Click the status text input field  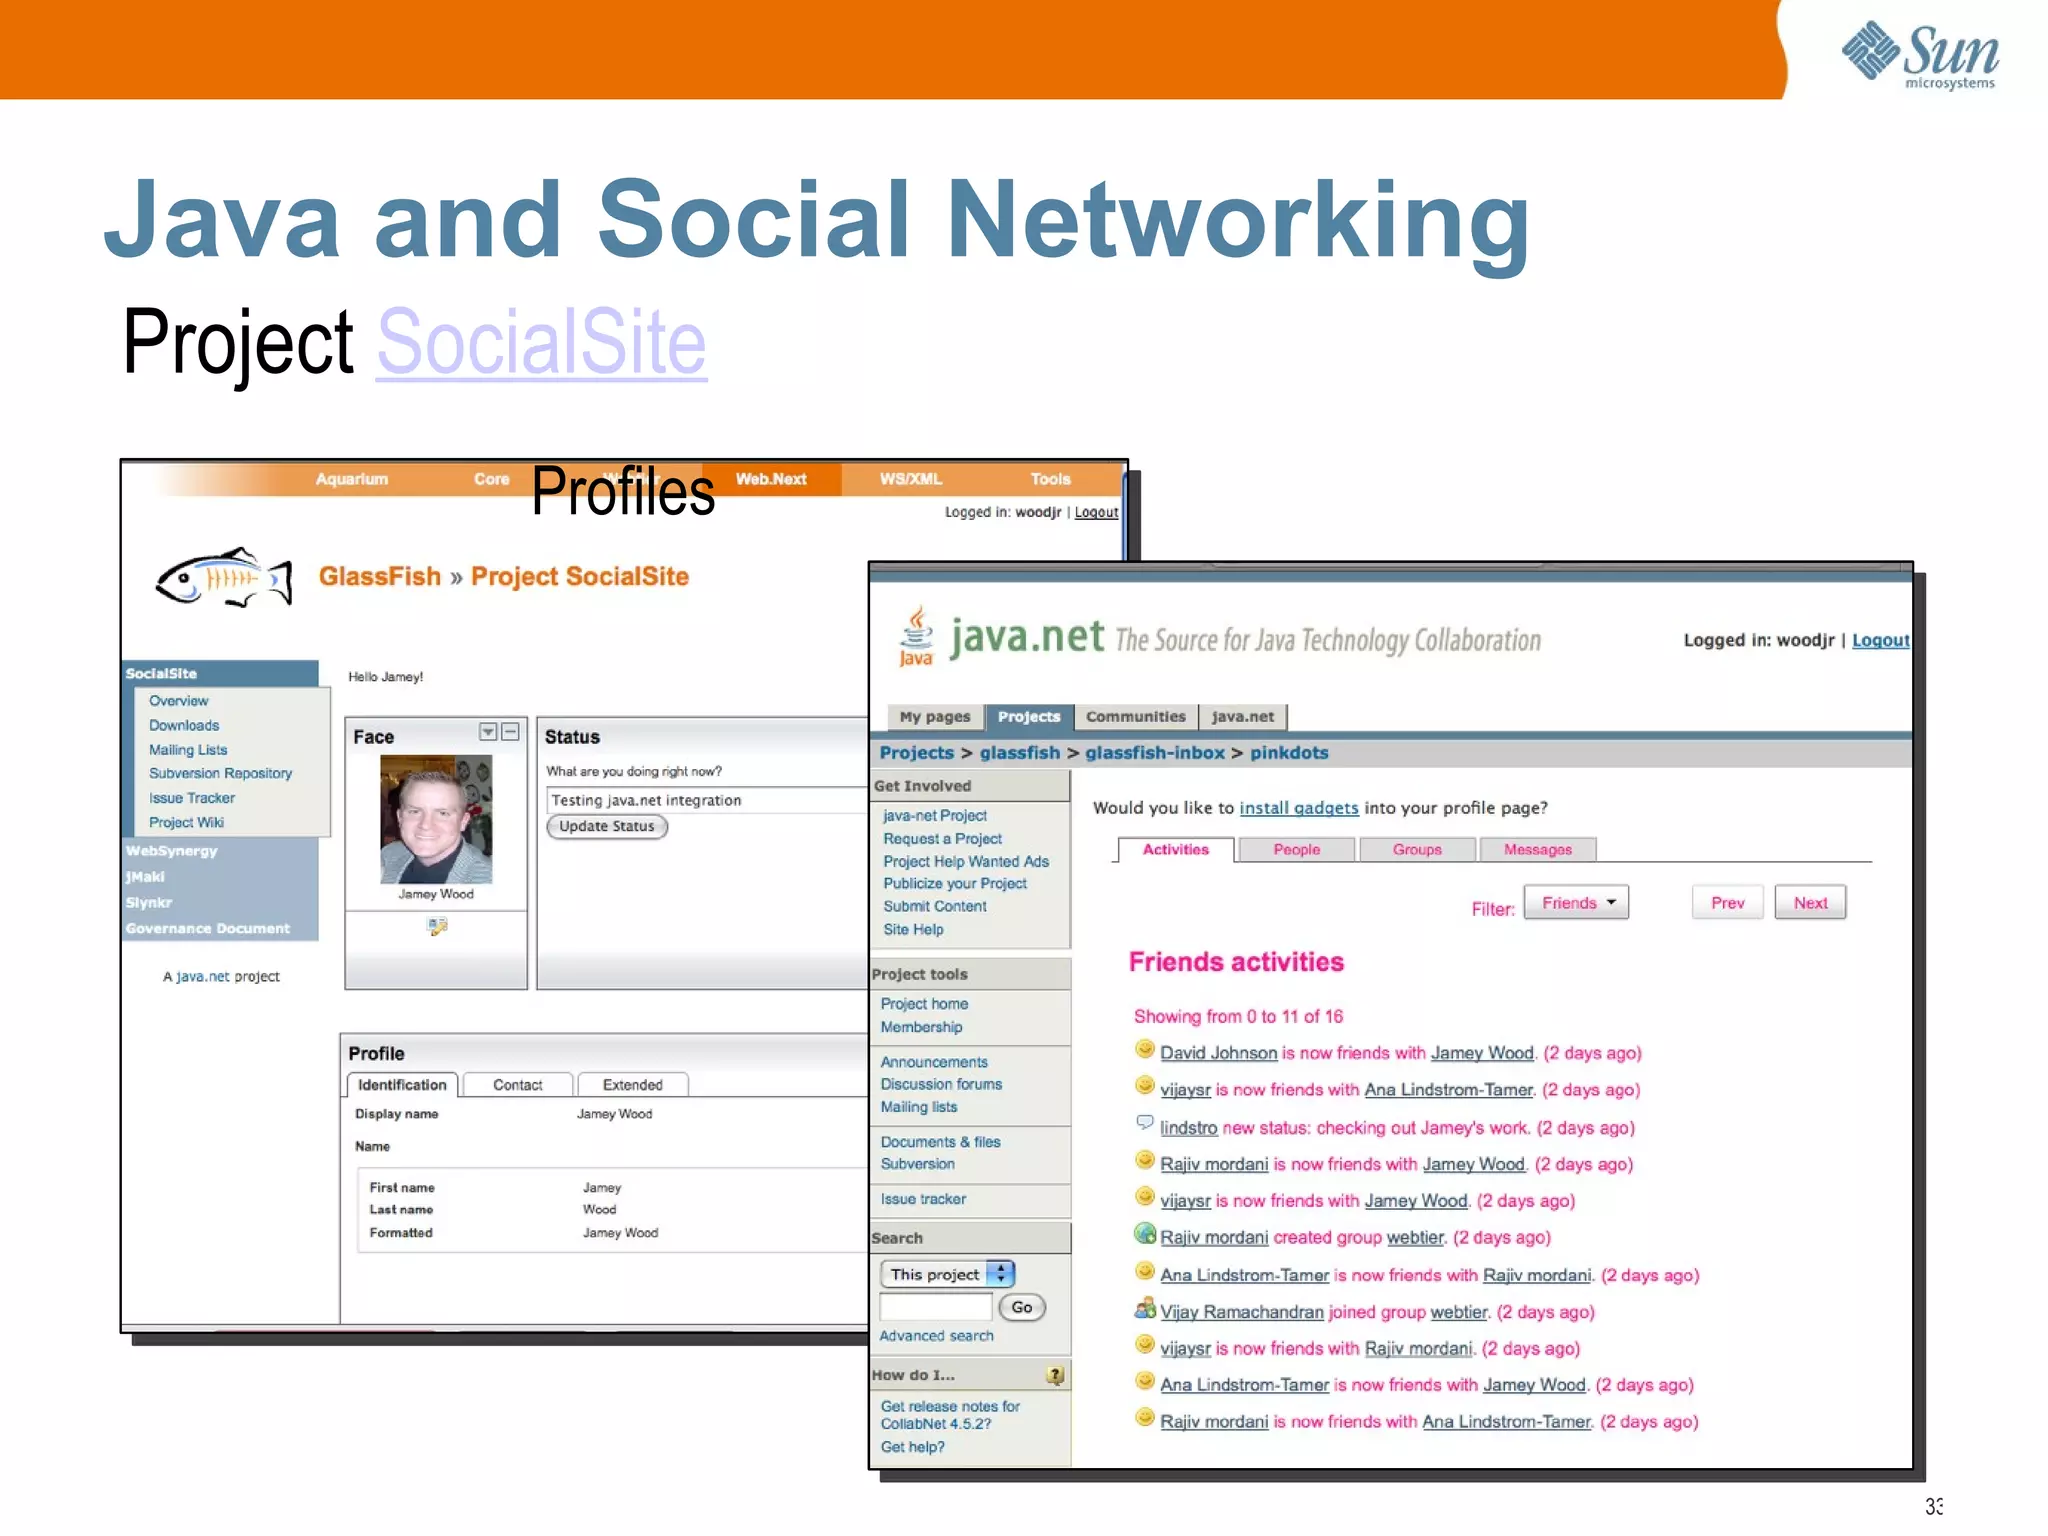(x=707, y=800)
